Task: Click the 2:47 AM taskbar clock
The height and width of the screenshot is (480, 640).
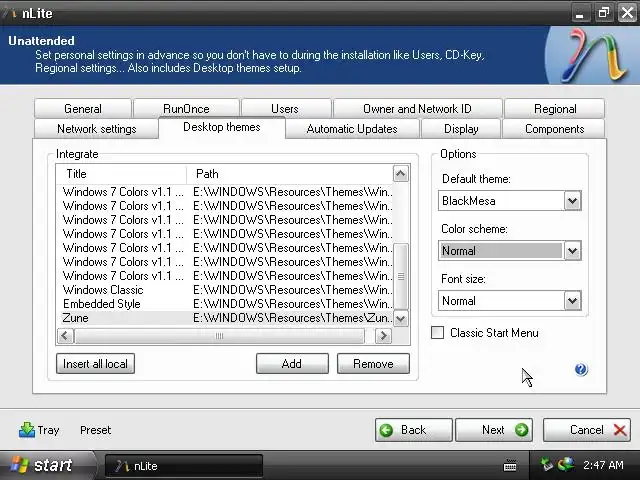Action: click(x=603, y=465)
